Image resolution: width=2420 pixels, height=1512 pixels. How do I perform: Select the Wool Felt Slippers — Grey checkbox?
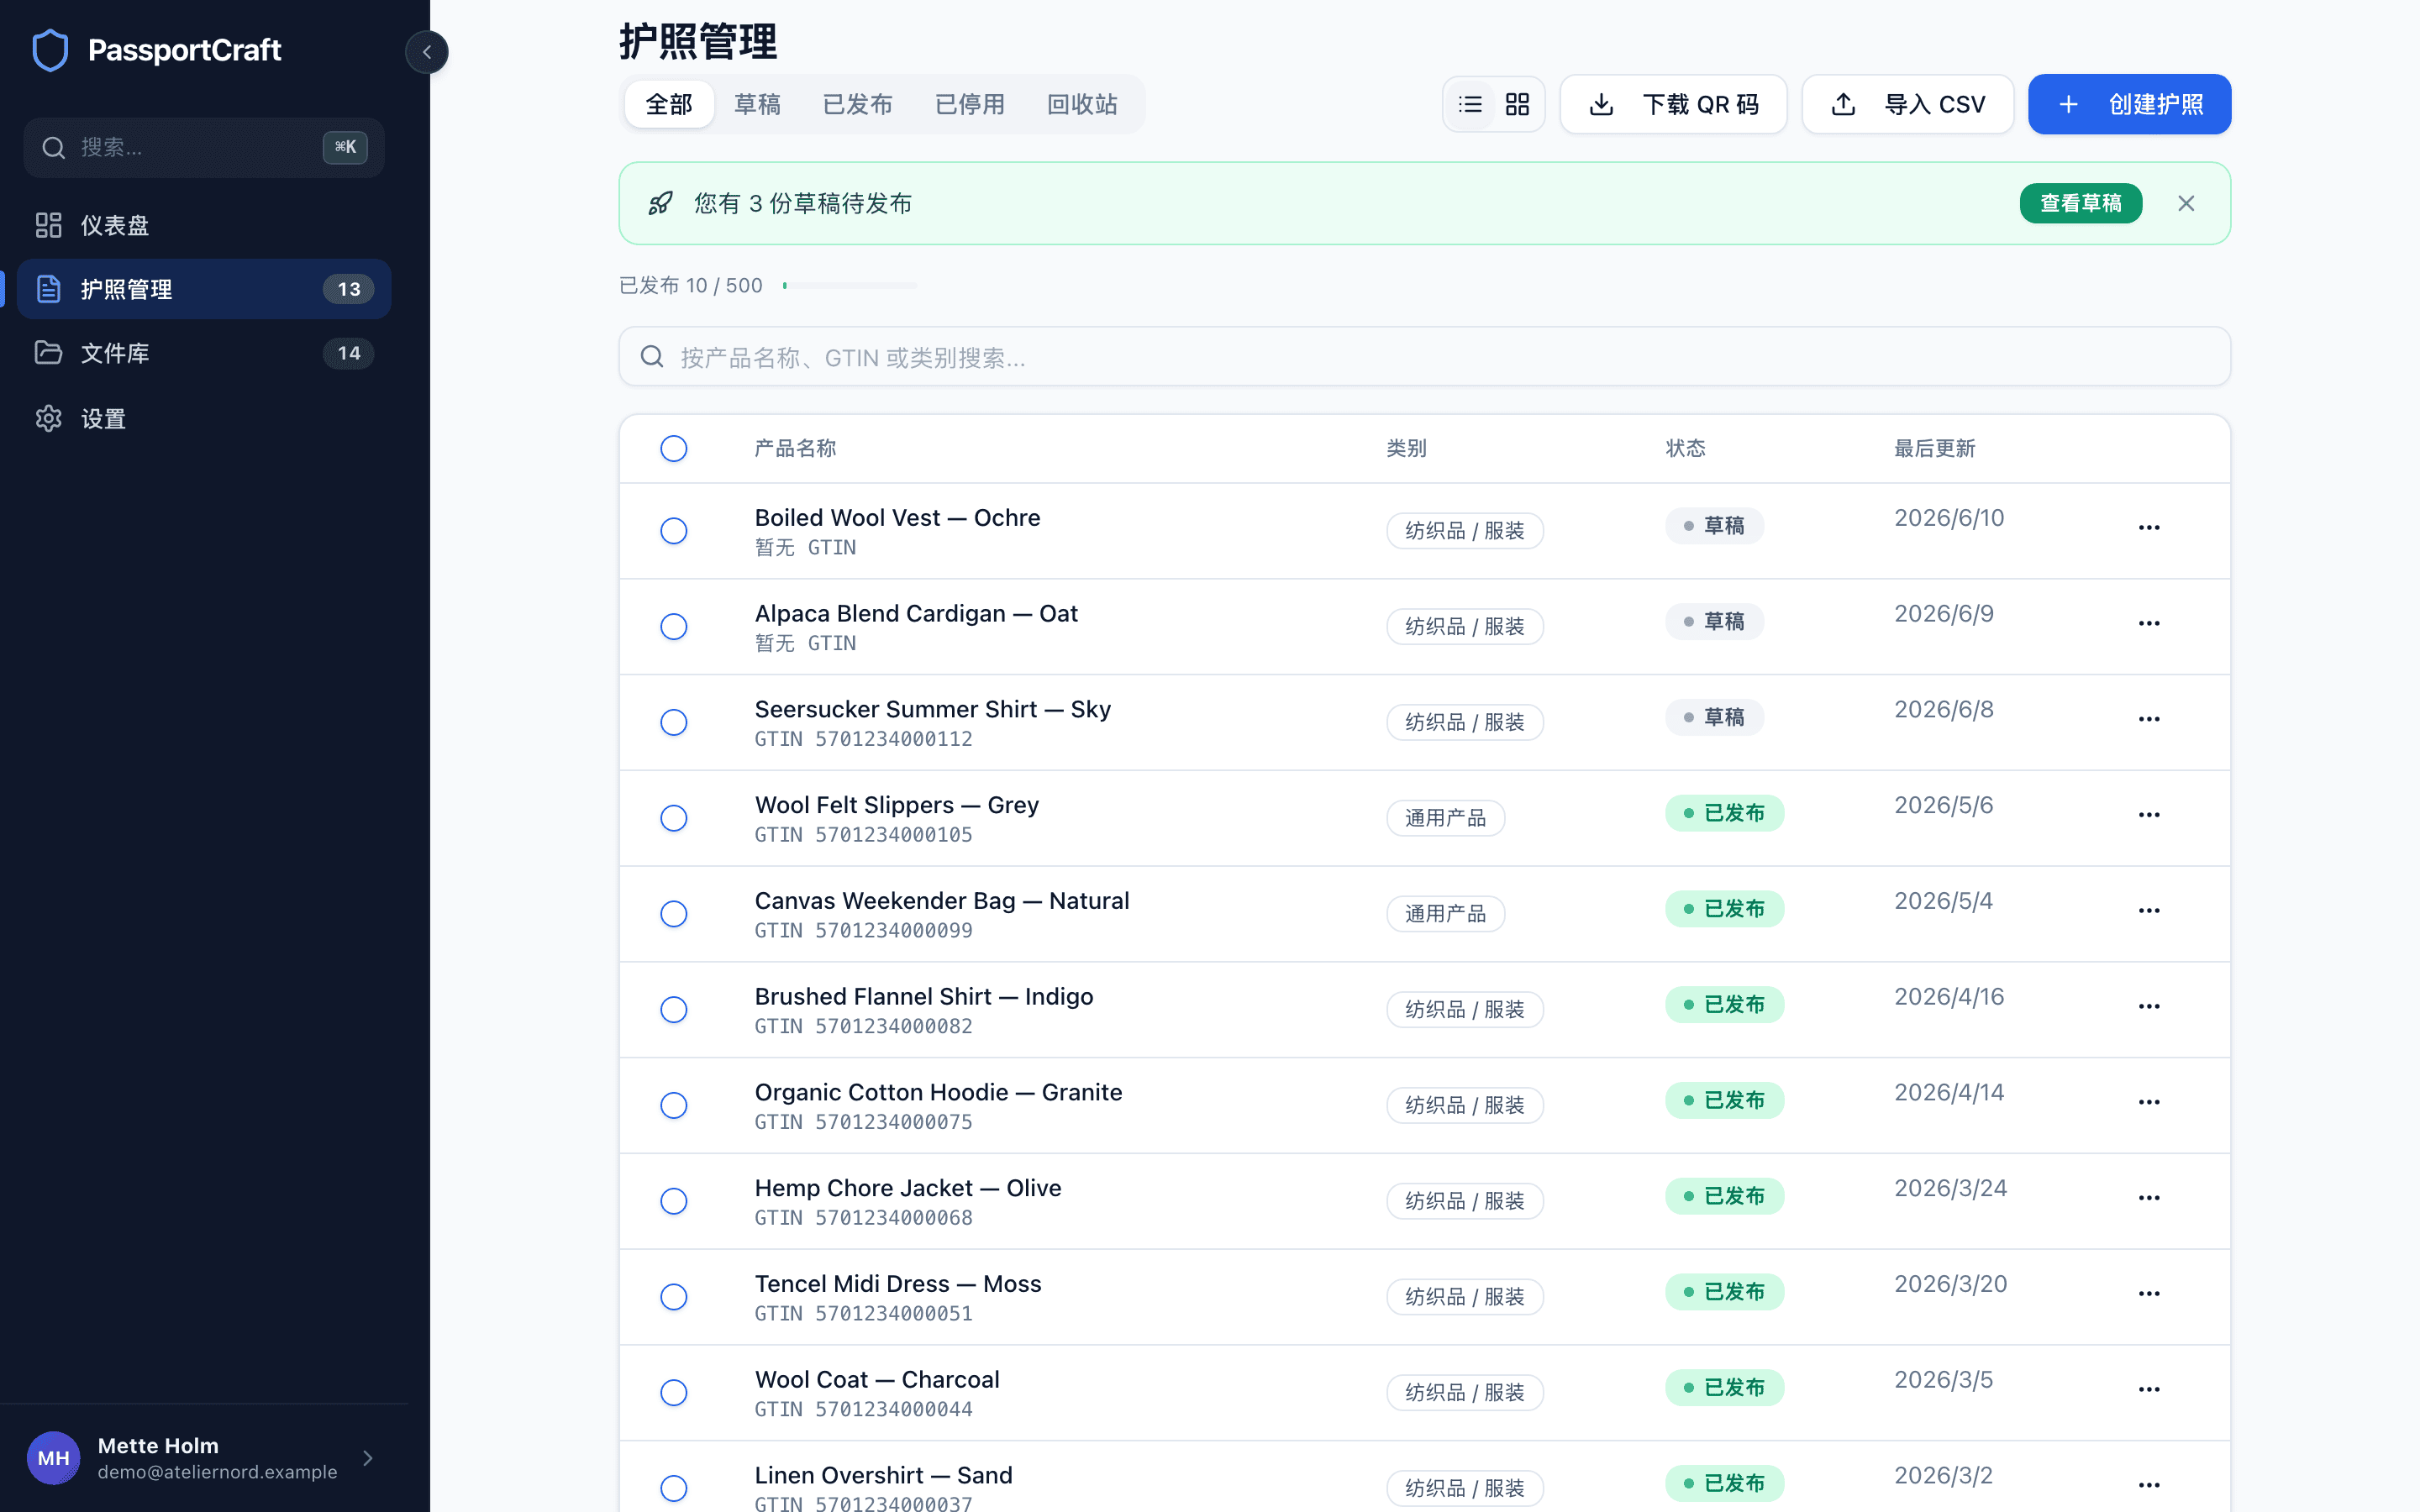674,818
